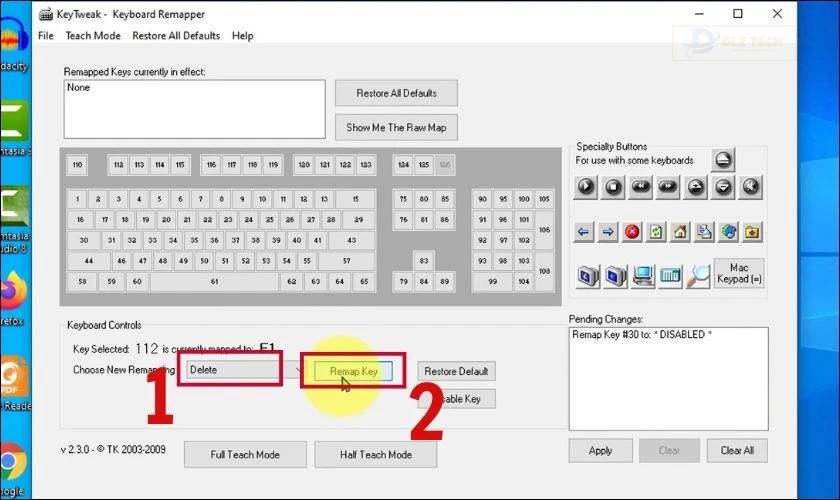Click the blue browser Back arrow button

(x=583, y=232)
